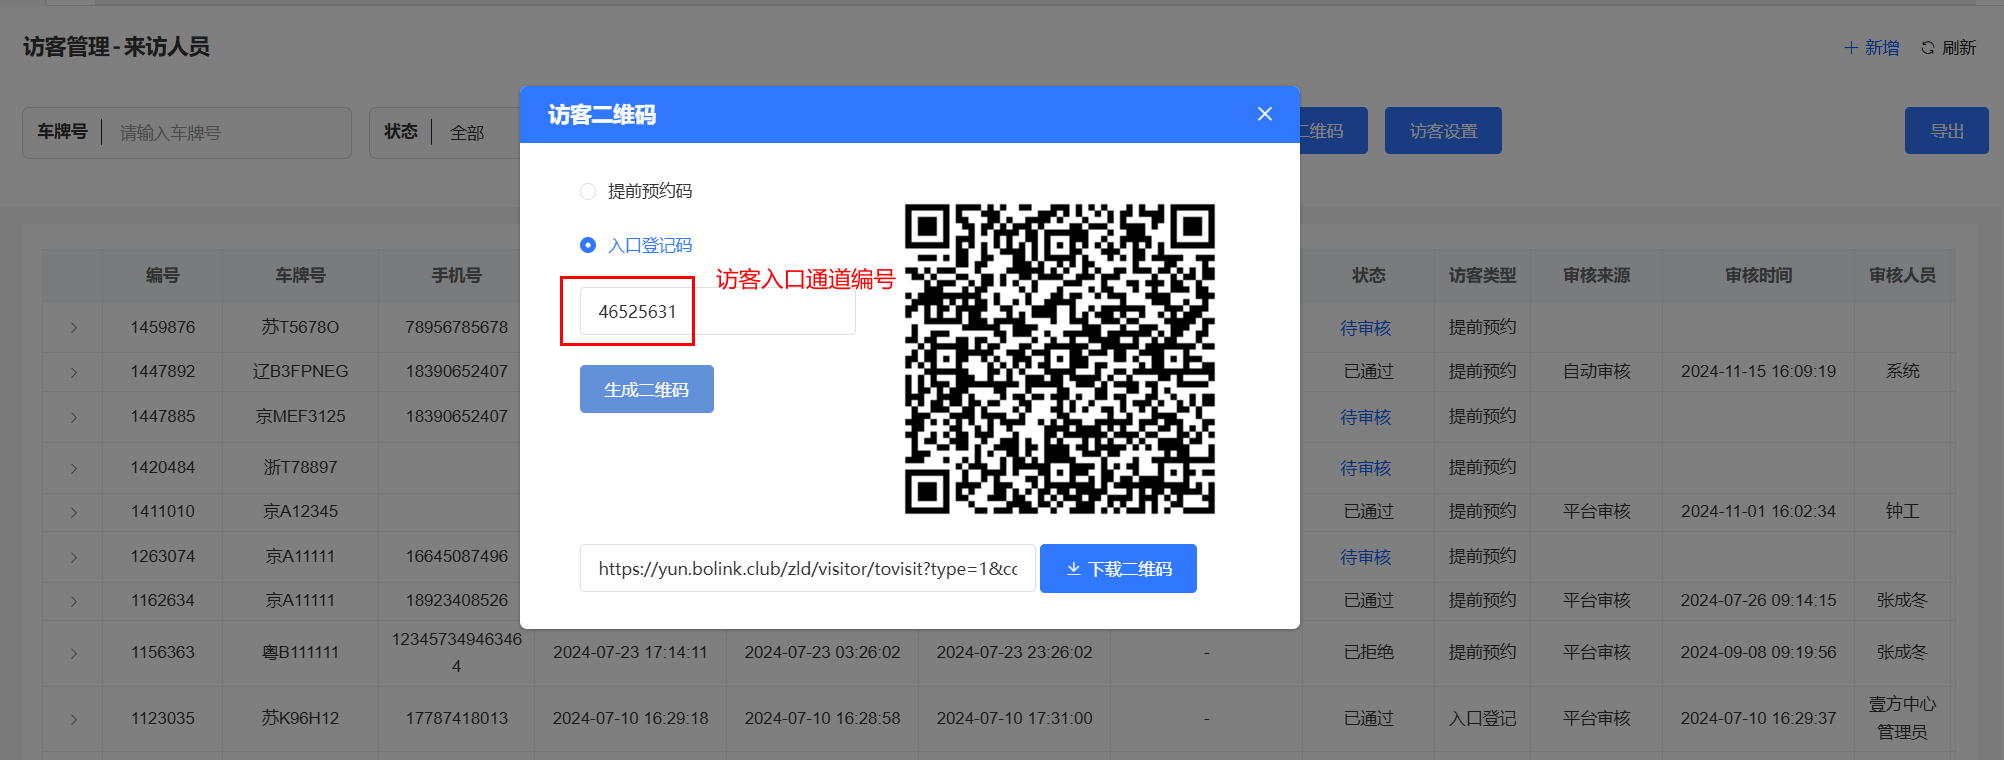Expand the row numbered 1420484
The image size is (2004, 760).
[x=73, y=468]
